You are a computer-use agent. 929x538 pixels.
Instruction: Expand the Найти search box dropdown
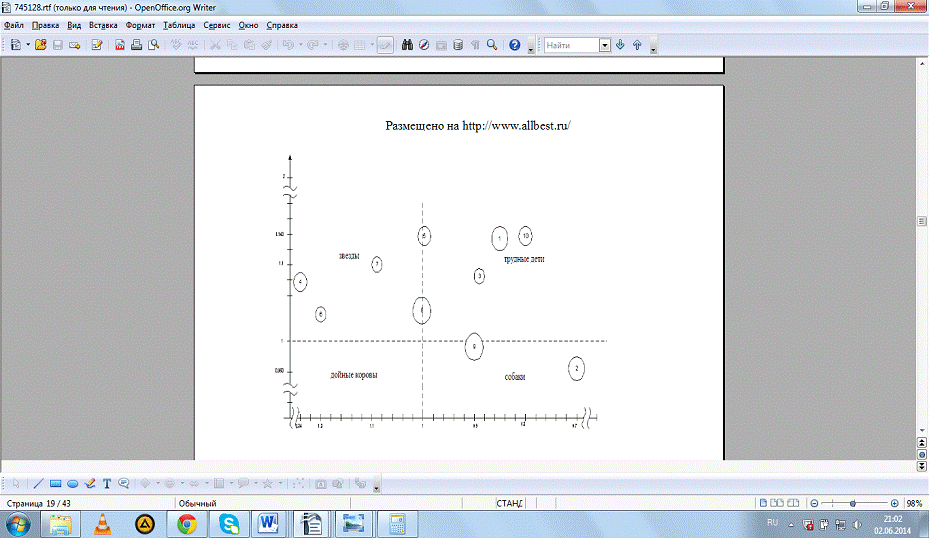tap(605, 45)
